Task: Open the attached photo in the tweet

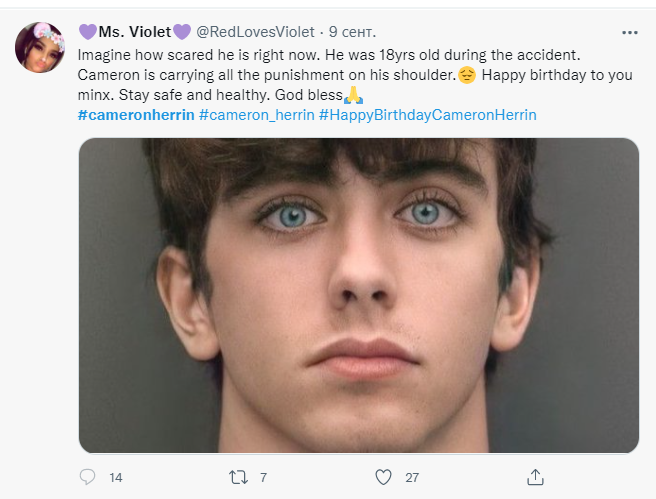Action: click(358, 295)
